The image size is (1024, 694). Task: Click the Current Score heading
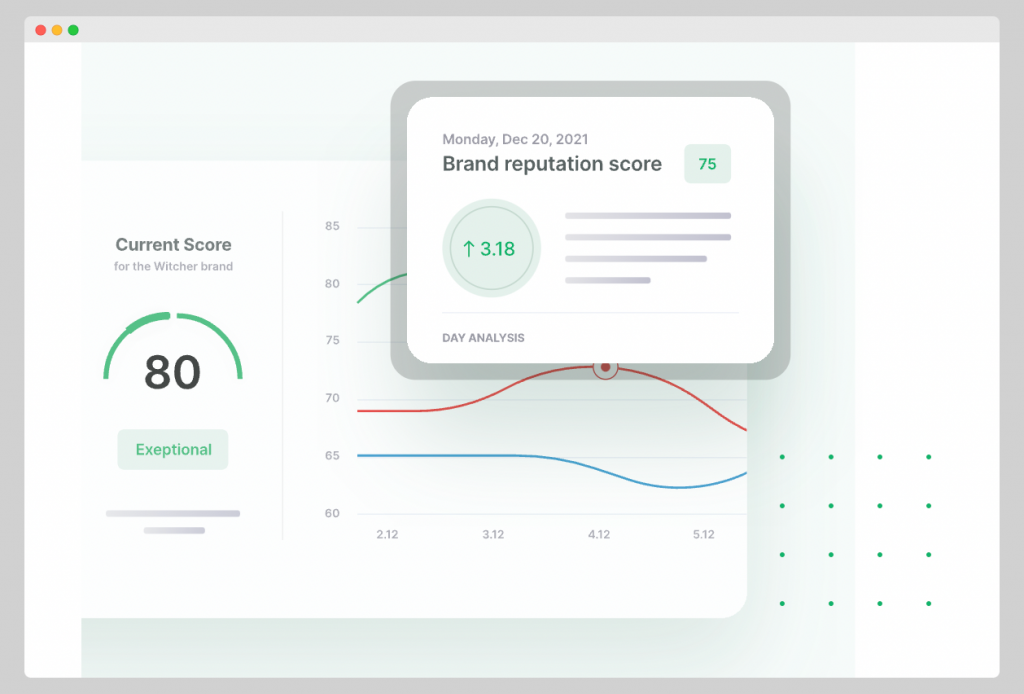pyautogui.click(x=173, y=245)
